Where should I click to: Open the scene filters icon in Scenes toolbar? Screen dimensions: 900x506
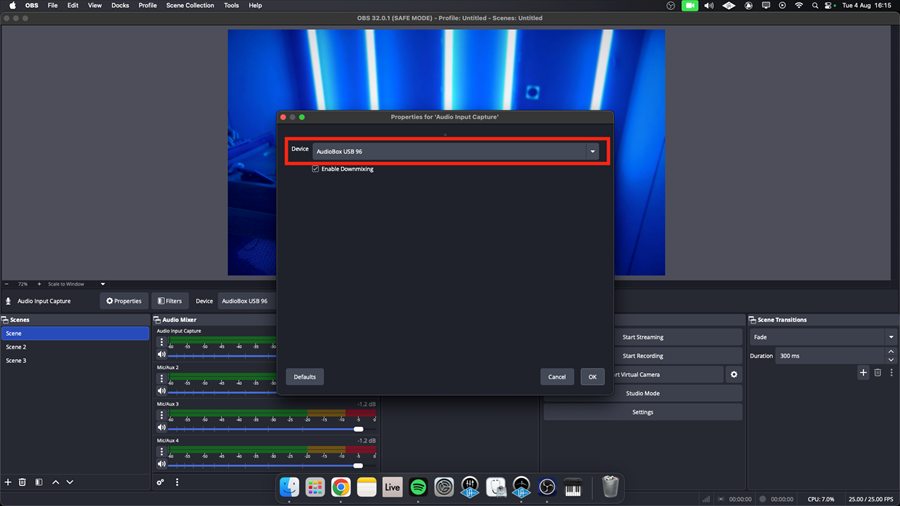[x=38, y=482]
